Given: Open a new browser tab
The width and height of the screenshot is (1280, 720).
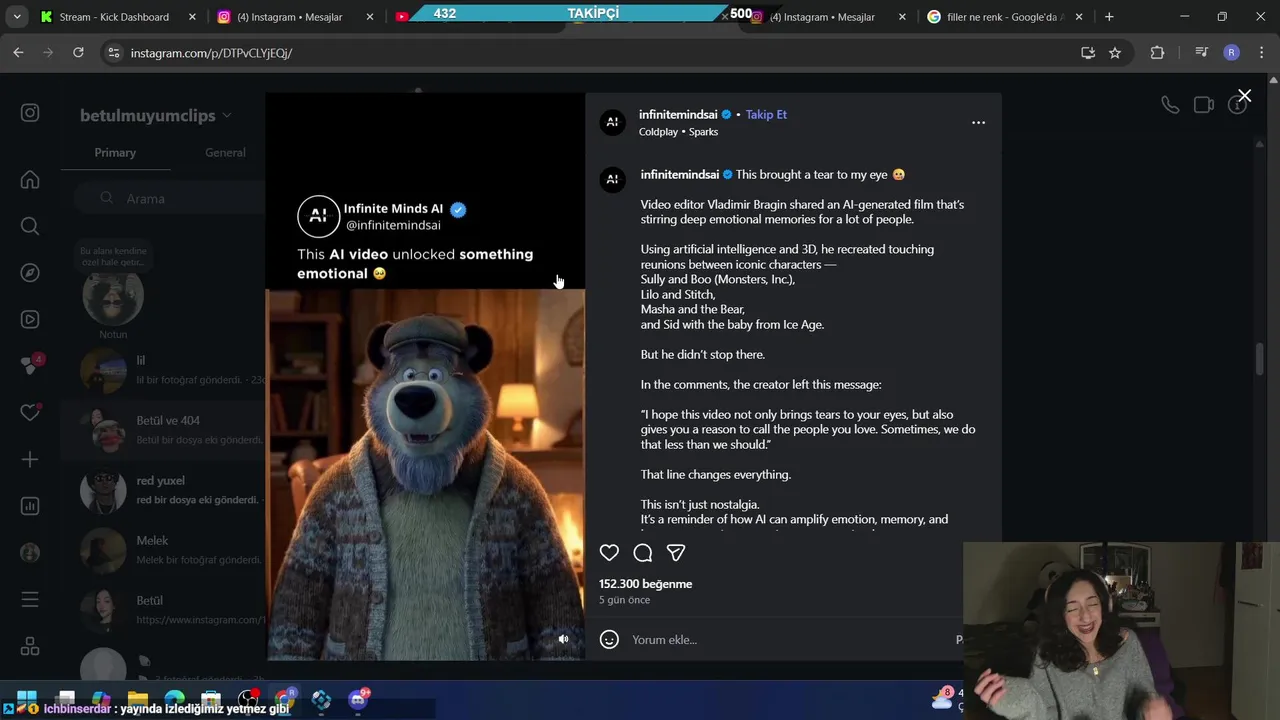Looking at the screenshot, I should (1109, 17).
